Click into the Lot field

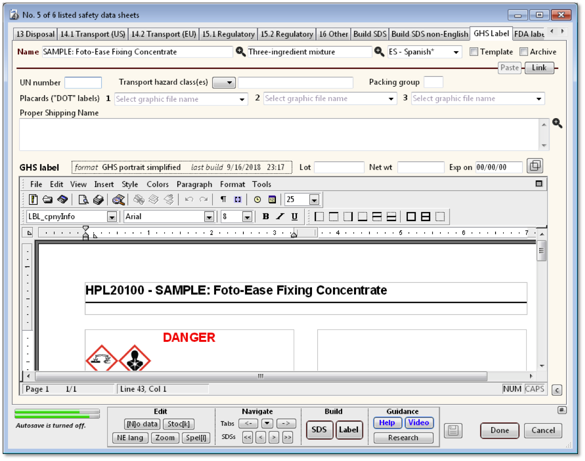339,167
